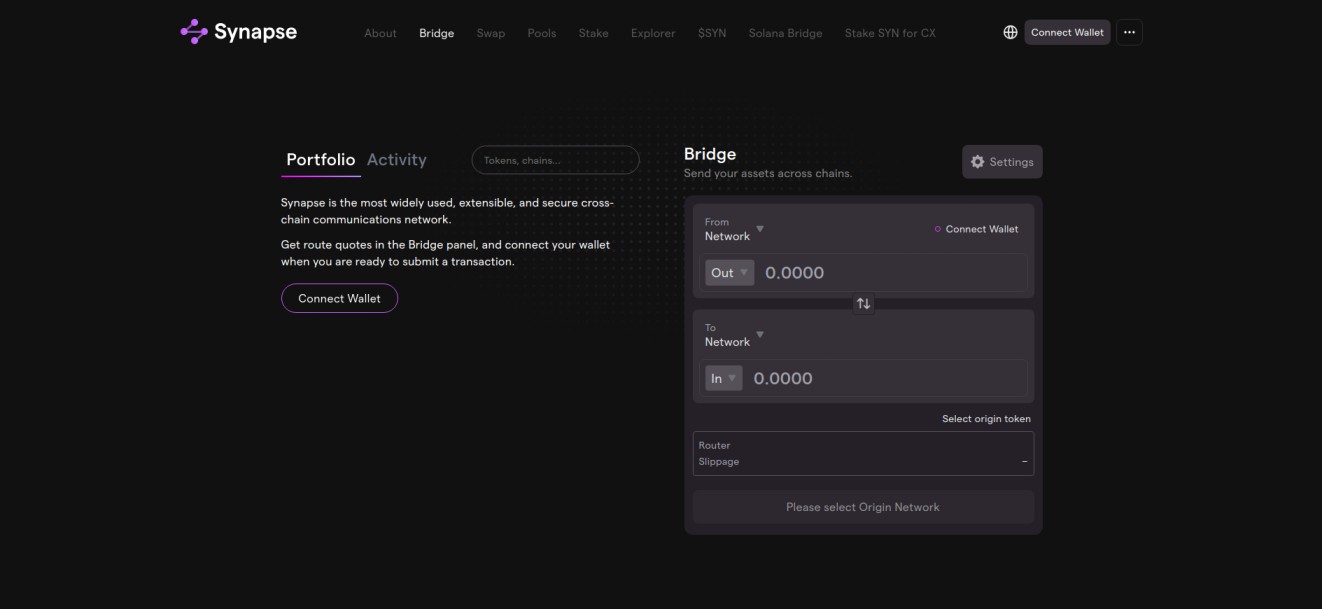This screenshot has height=609, width=1322.
Task: Click the Out amount input field
Action: (x=890, y=273)
